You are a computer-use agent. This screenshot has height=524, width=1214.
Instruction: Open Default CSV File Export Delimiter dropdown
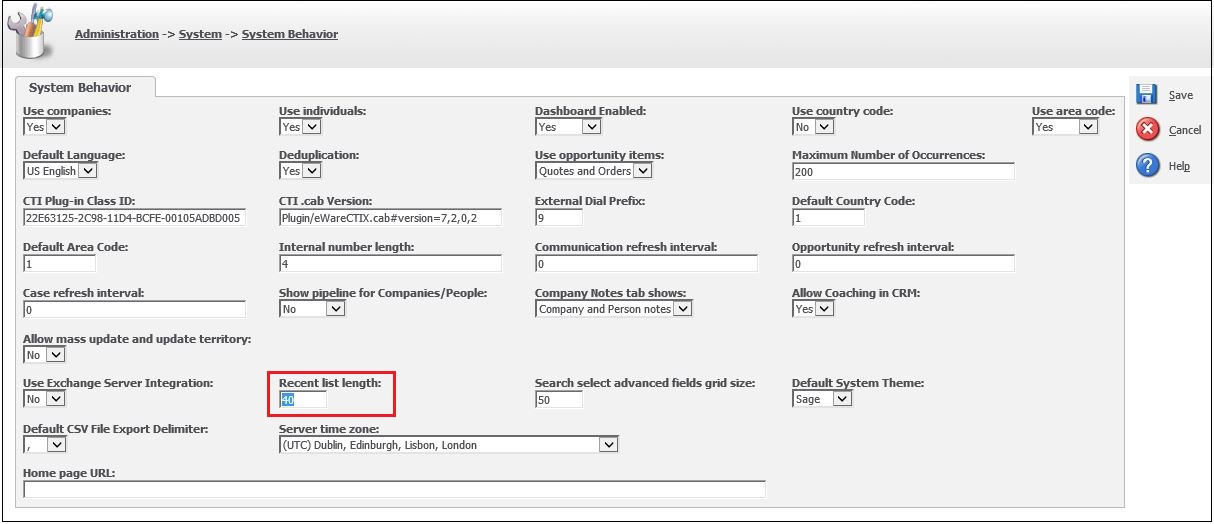click(44, 444)
